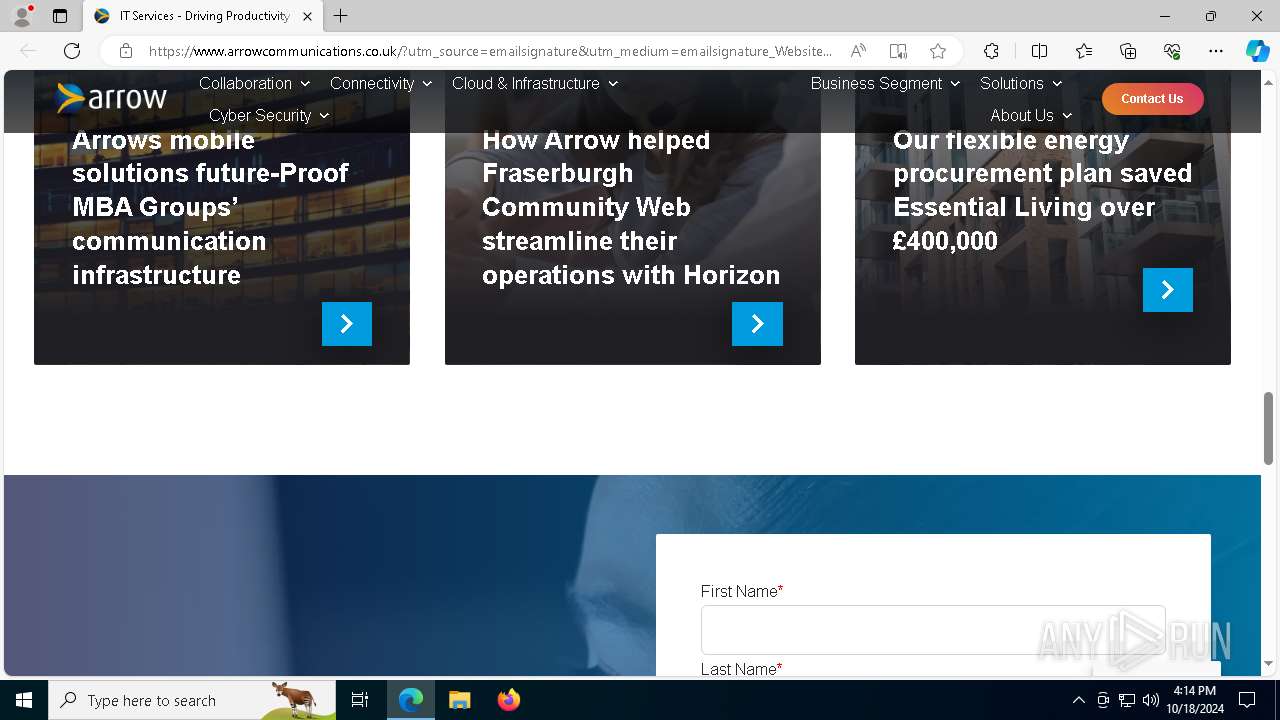Click the scrollbar down arrow
Viewport: 1280px width, 720px height.
[1268, 664]
